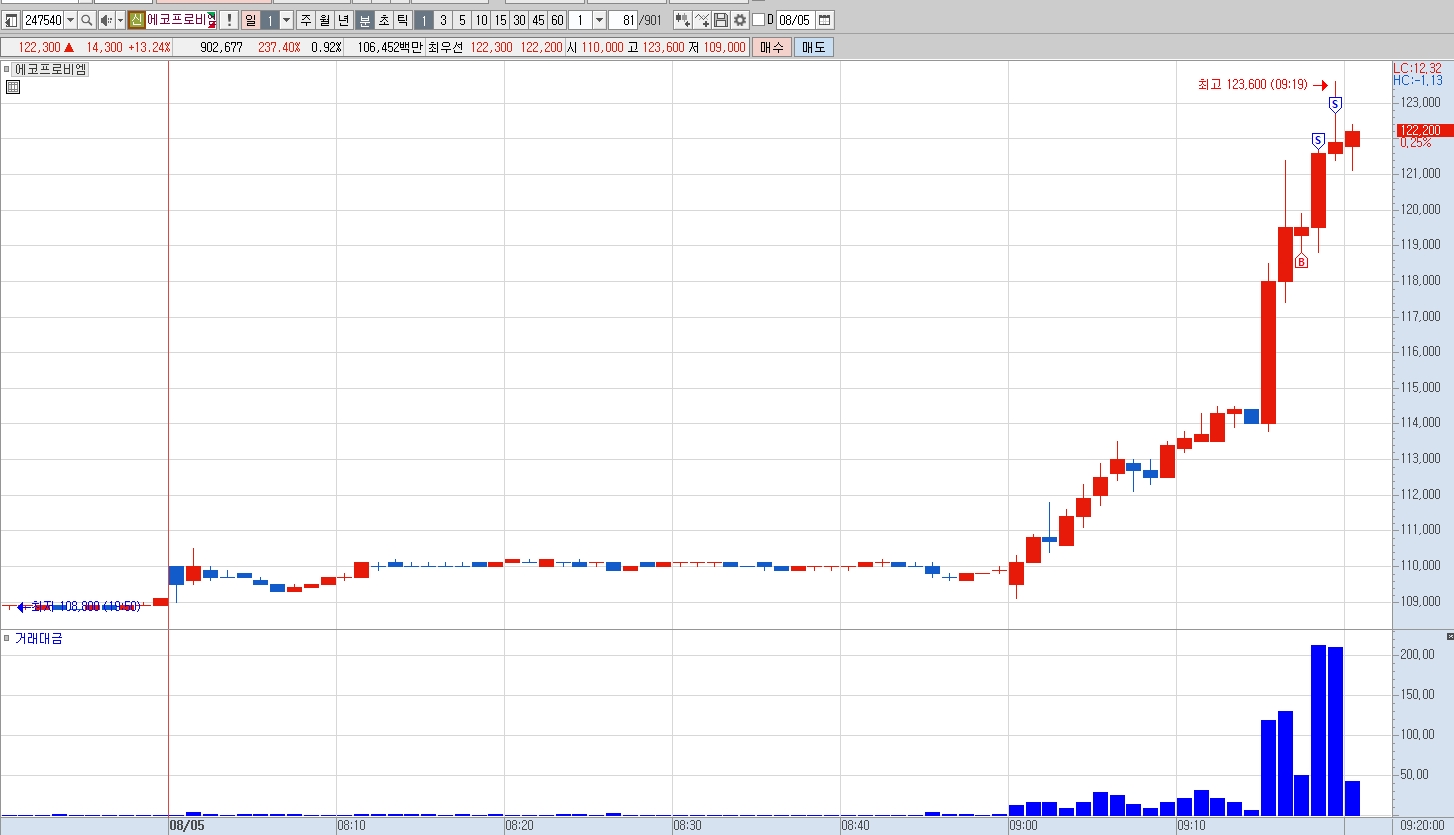This screenshot has width=1454, height=835.
Task: Click the data table grid icon under 에코프로비엠
Action: [13, 87]
